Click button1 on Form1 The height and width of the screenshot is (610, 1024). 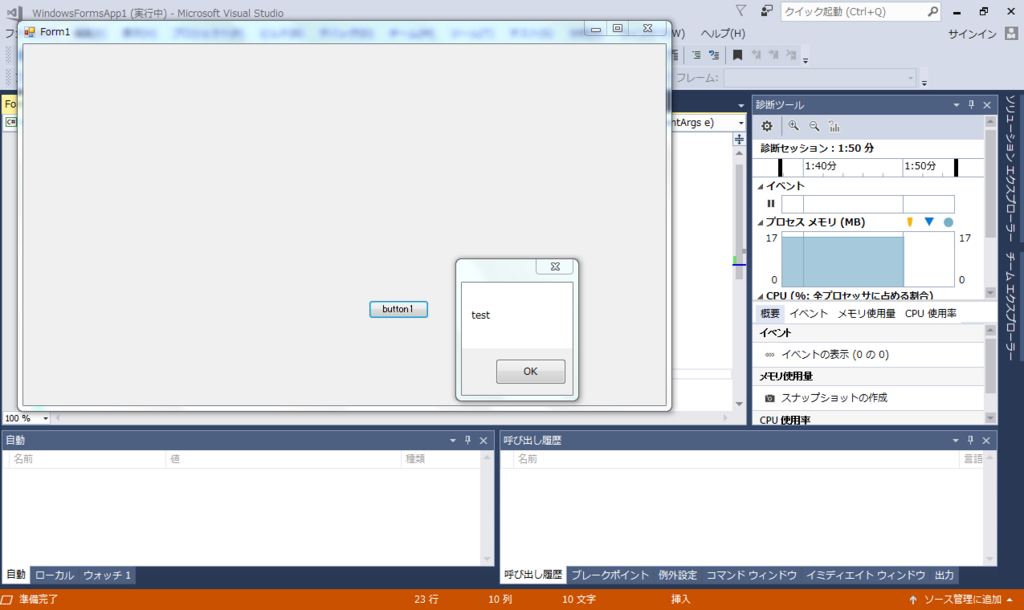(398, 309)
